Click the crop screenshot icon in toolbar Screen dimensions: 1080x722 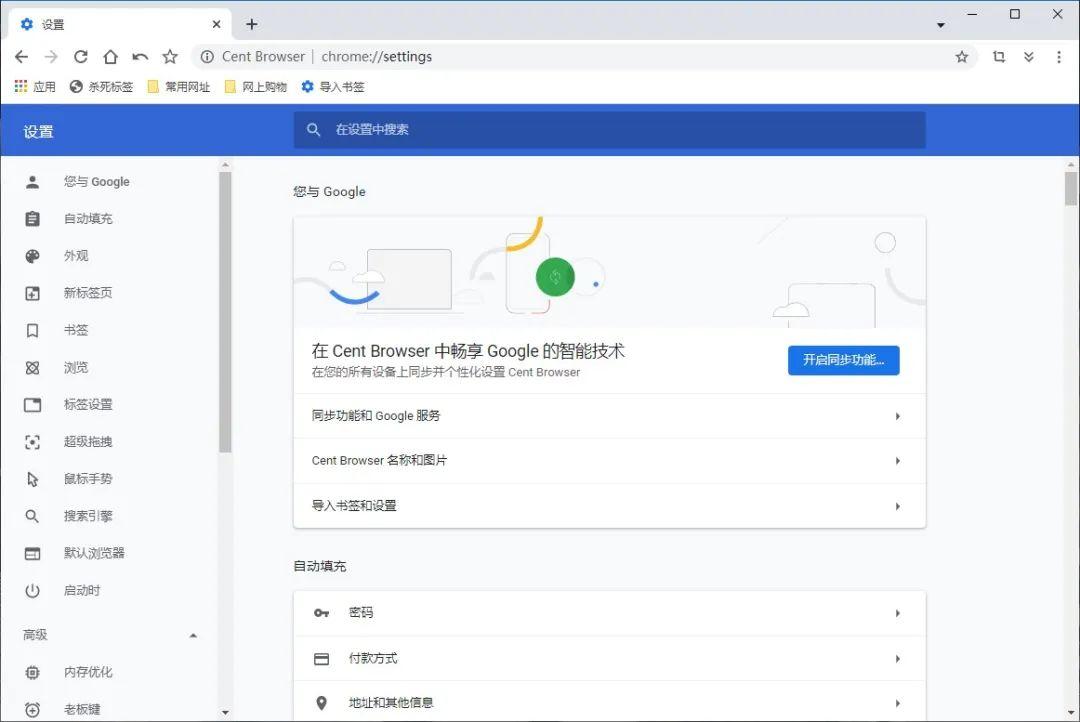click(x=999, y=56)
